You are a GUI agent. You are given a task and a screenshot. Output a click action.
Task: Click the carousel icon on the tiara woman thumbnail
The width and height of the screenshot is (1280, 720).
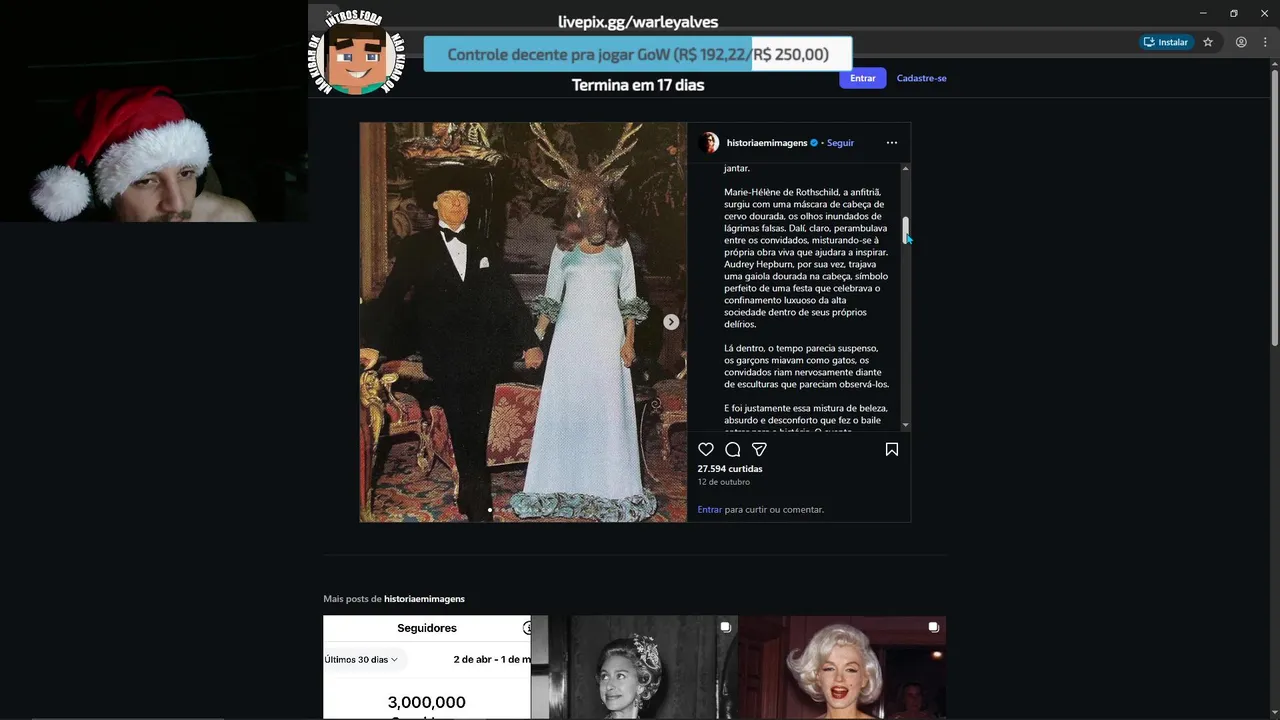[725, 628]
